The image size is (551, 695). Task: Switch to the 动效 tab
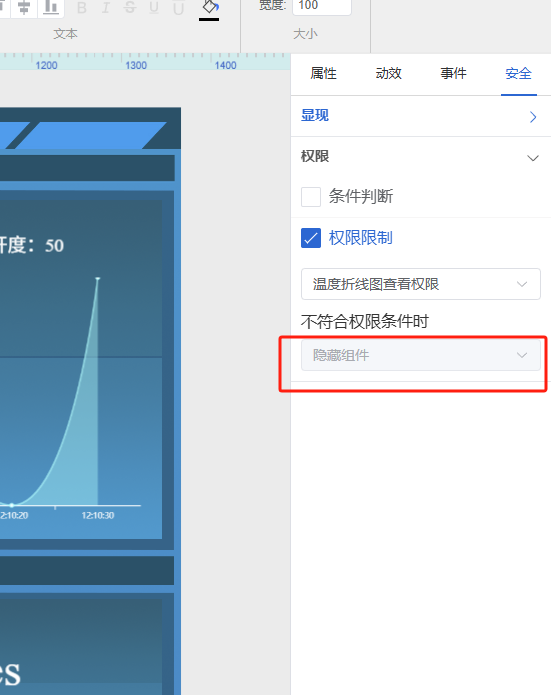pos(388,73)
